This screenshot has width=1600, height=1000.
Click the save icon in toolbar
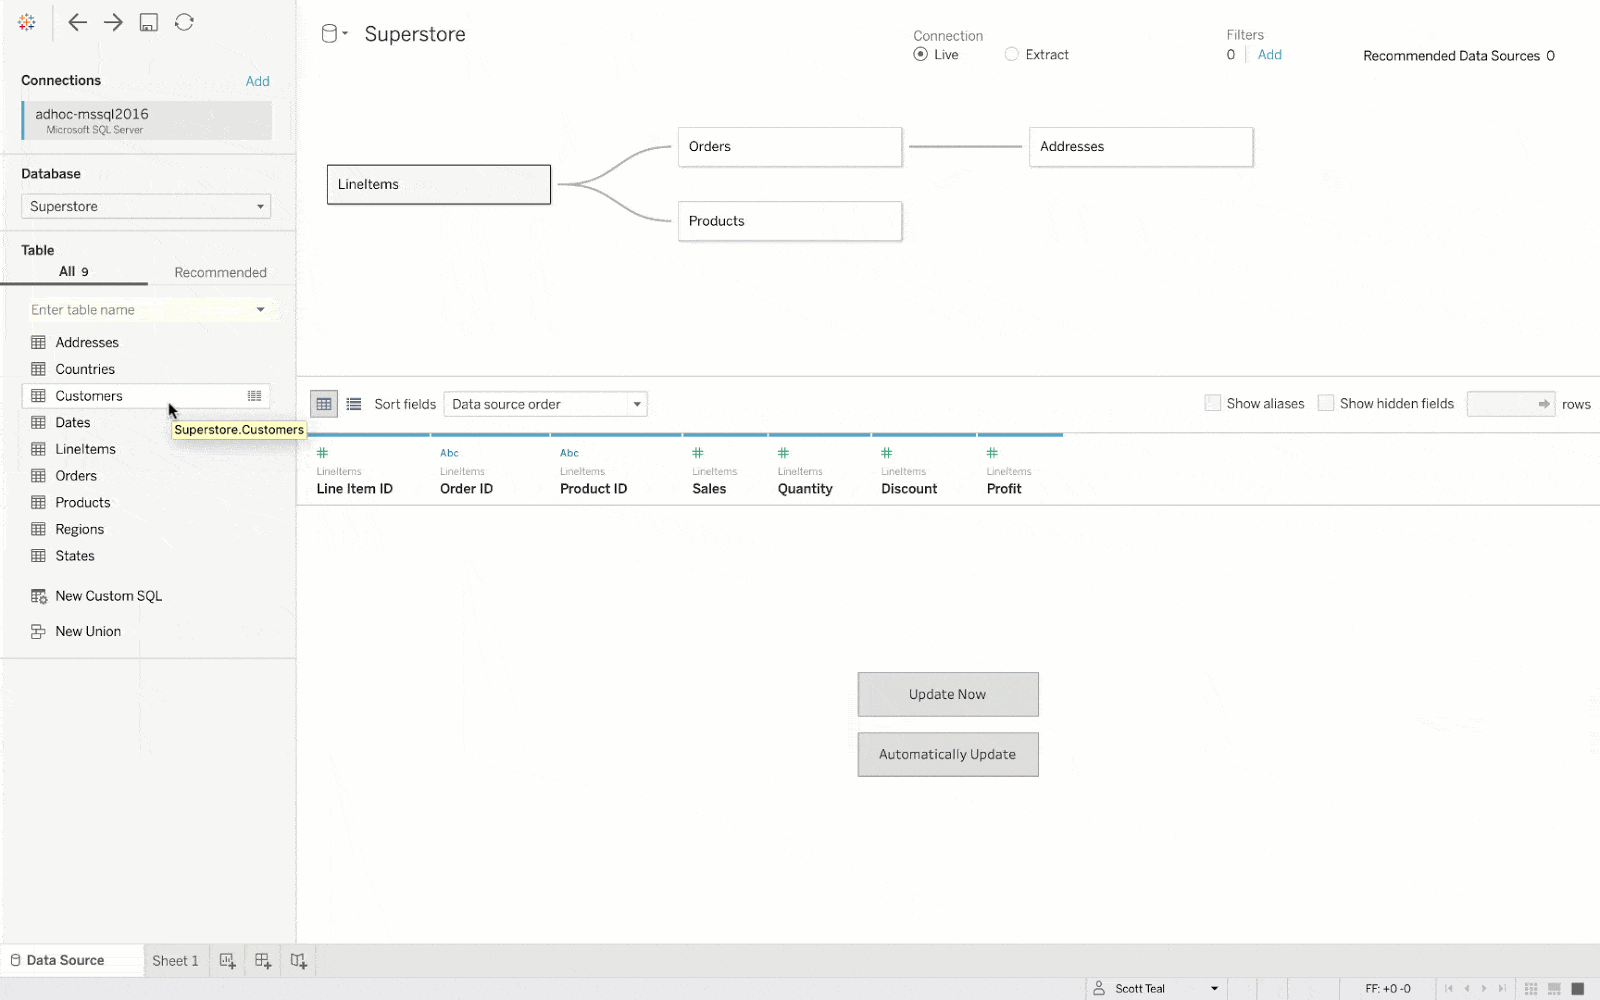pyautogui.click(x=149, y=23)
